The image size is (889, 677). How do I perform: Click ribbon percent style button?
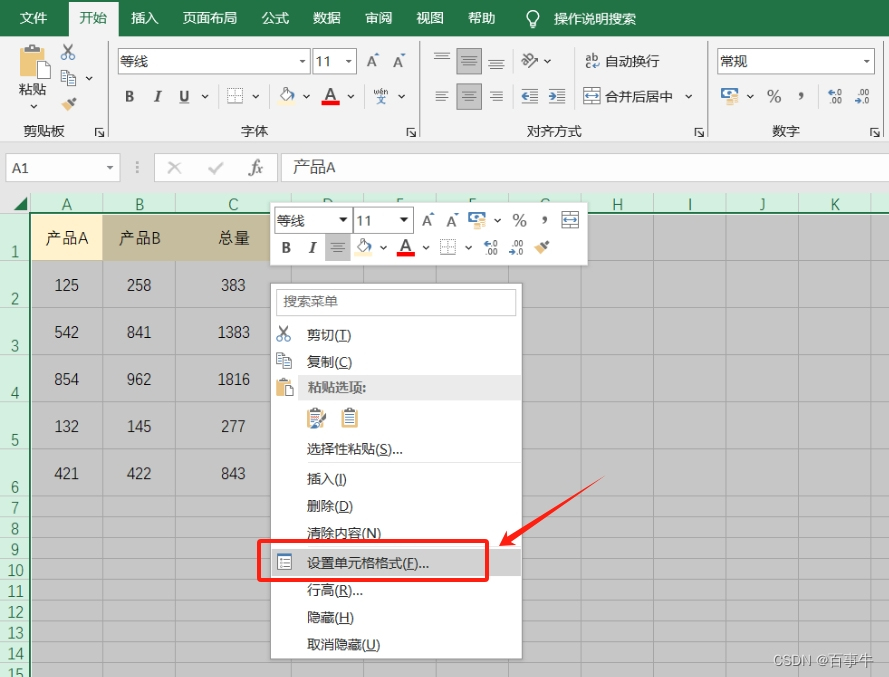point(774,96)
